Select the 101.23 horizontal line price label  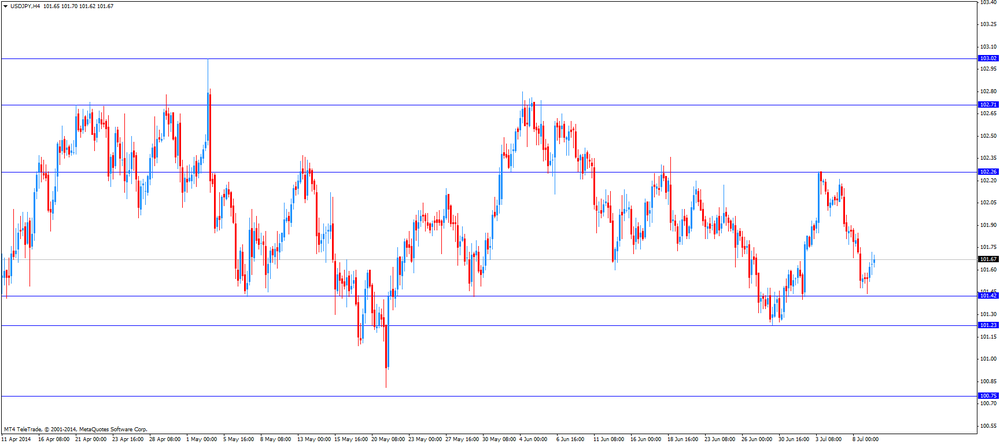coord(987,325)
